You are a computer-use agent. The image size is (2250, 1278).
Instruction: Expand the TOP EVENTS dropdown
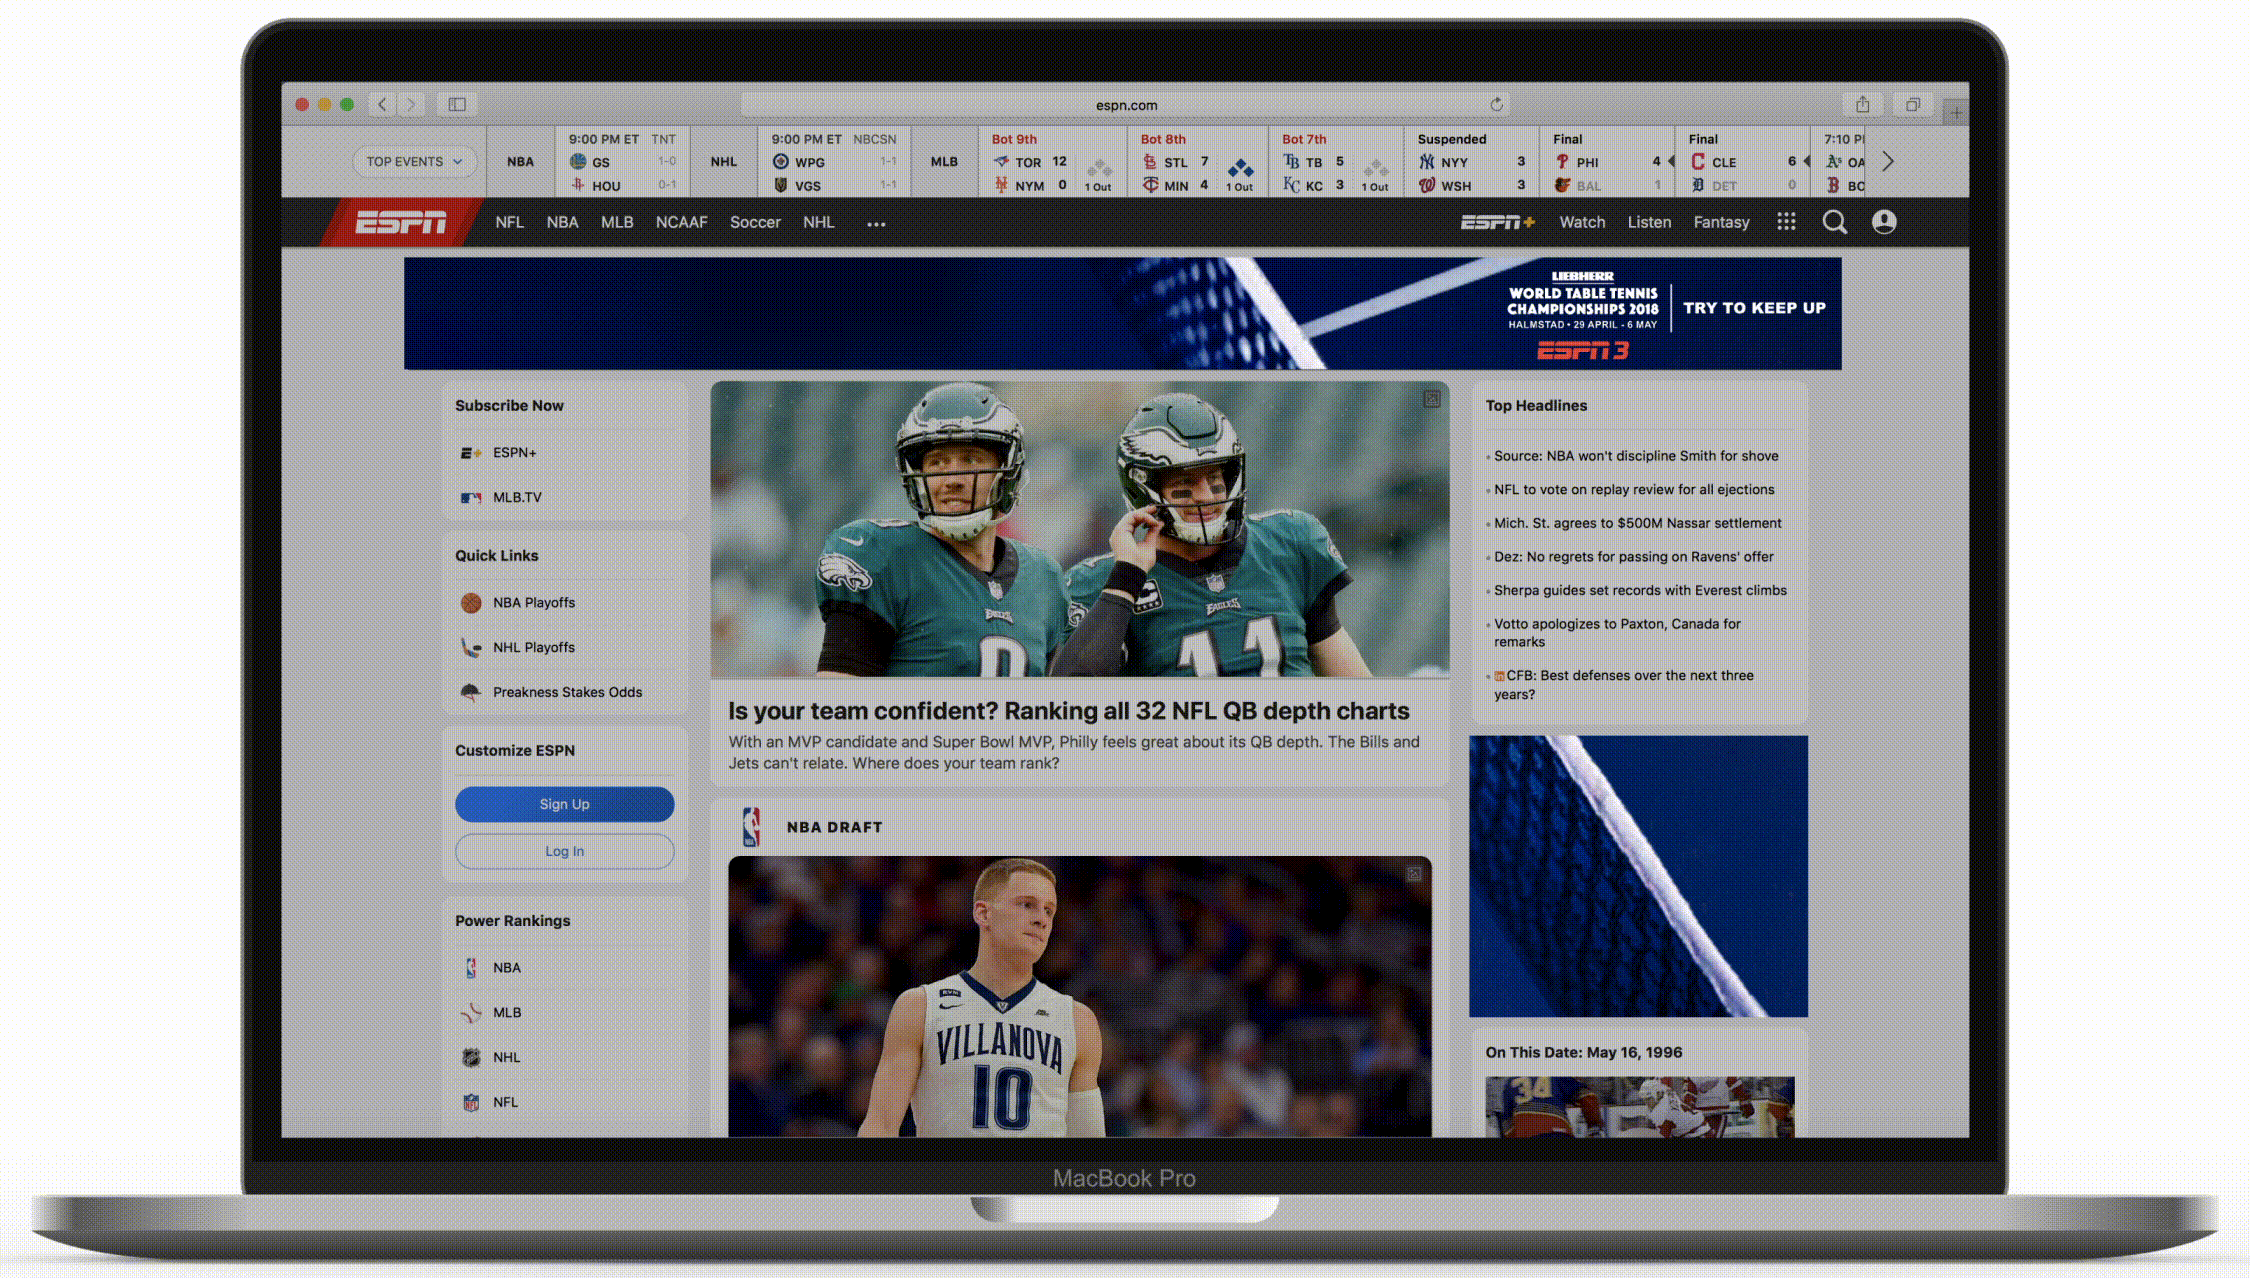point(414,162)
